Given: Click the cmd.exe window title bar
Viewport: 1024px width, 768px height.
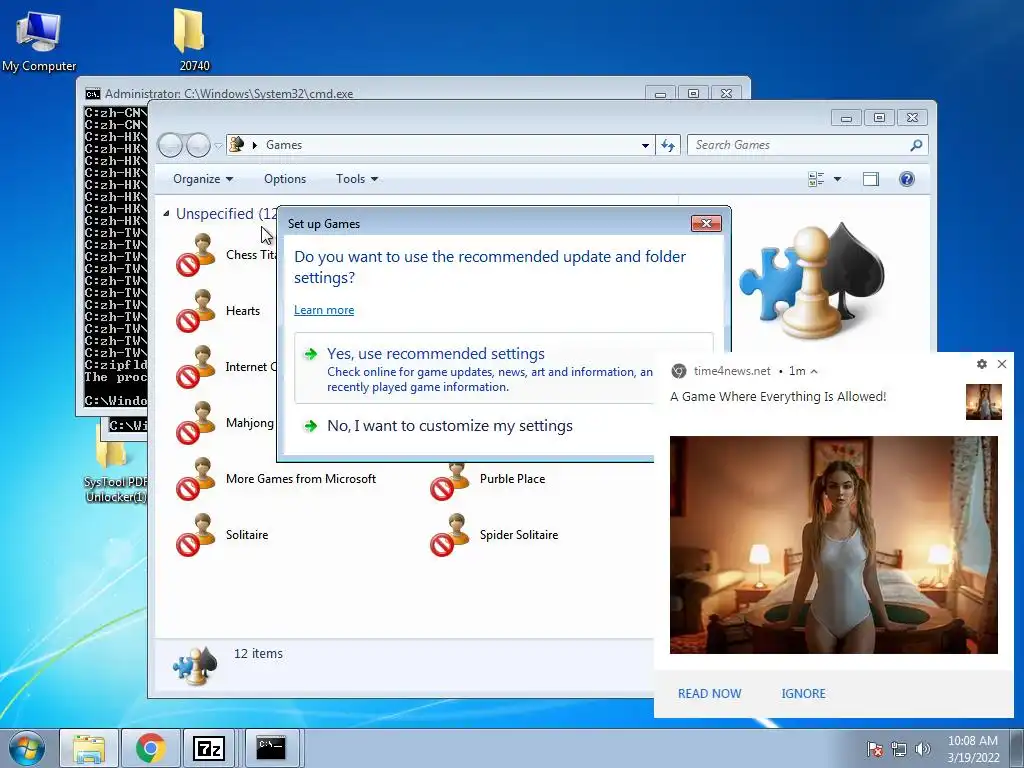Looking at the screenshot, I should pos(362,93).
